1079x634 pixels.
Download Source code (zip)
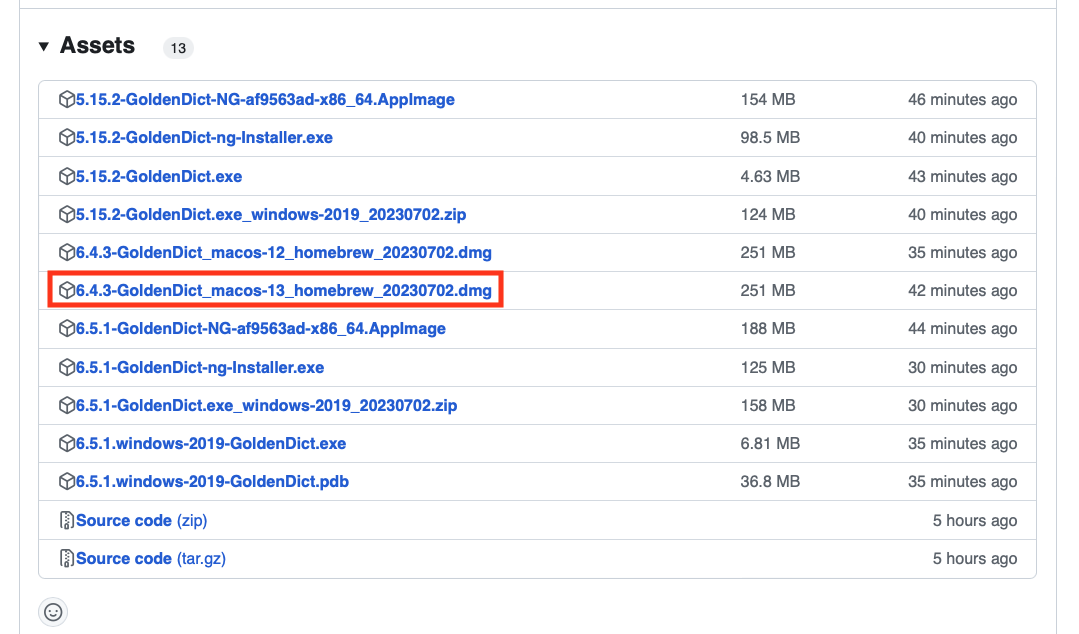pos(141,520)
